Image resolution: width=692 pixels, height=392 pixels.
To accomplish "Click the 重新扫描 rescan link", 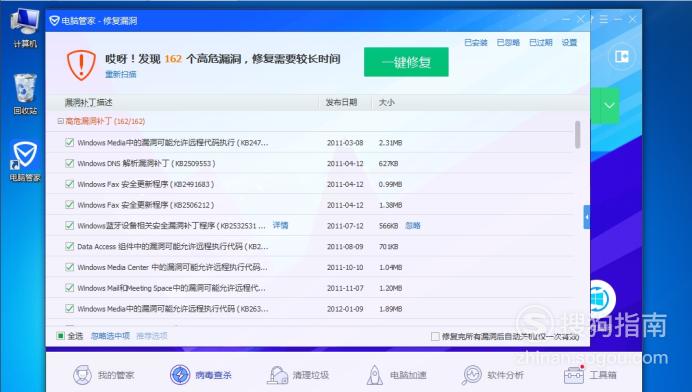I will (x=120, y=74).
